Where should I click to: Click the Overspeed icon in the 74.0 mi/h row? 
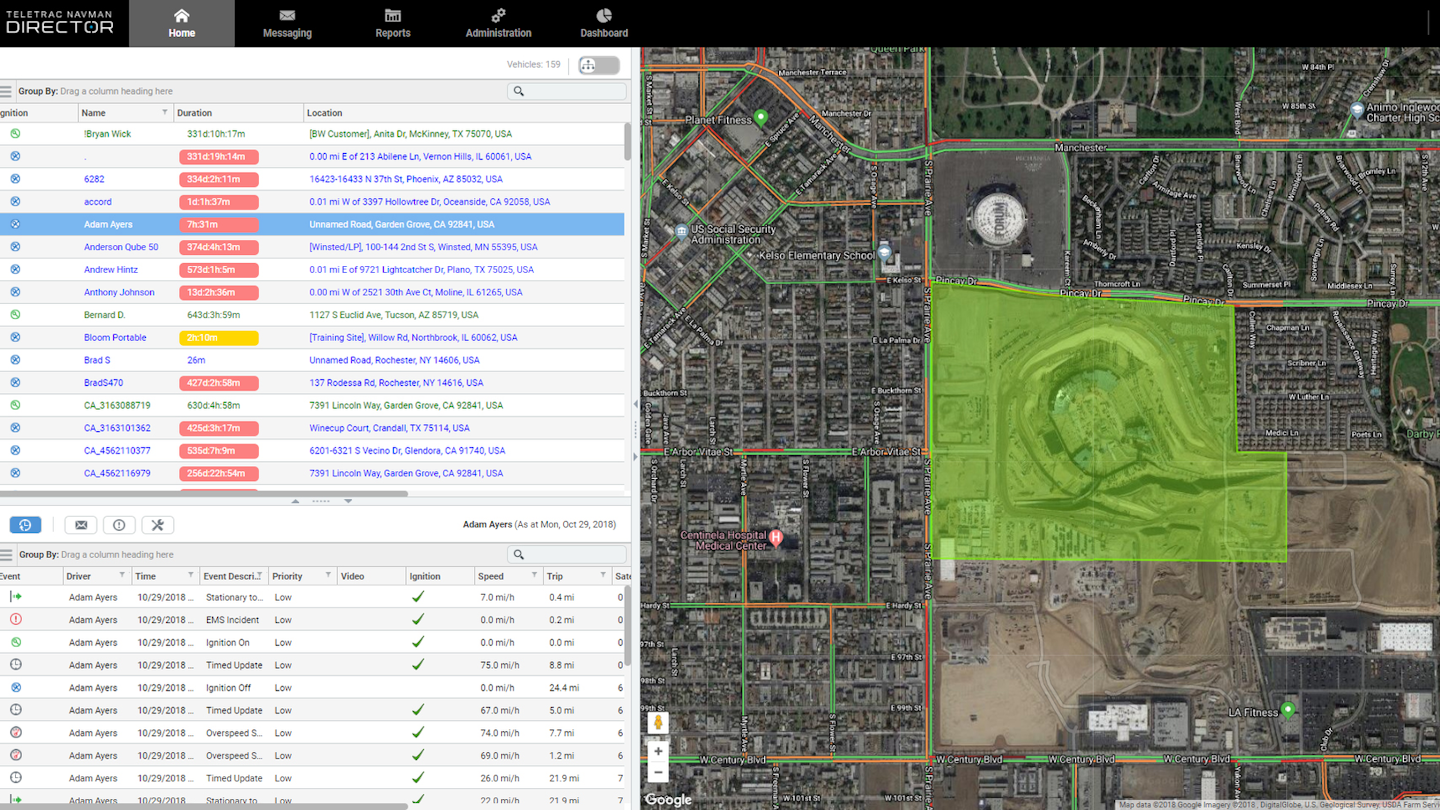[x=15, y=733]
